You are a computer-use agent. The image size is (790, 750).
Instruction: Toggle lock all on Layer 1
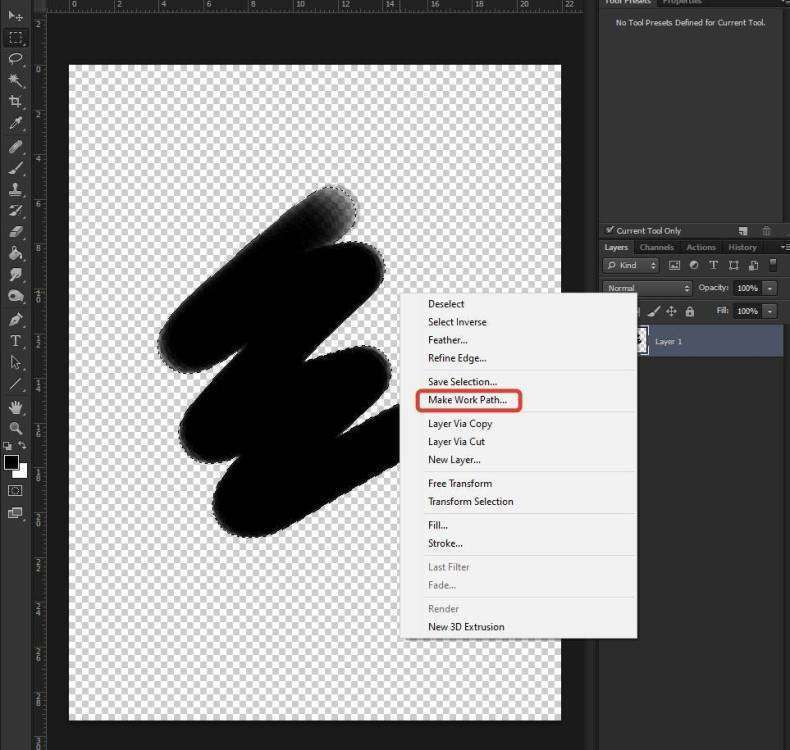(x=690, y=312)
